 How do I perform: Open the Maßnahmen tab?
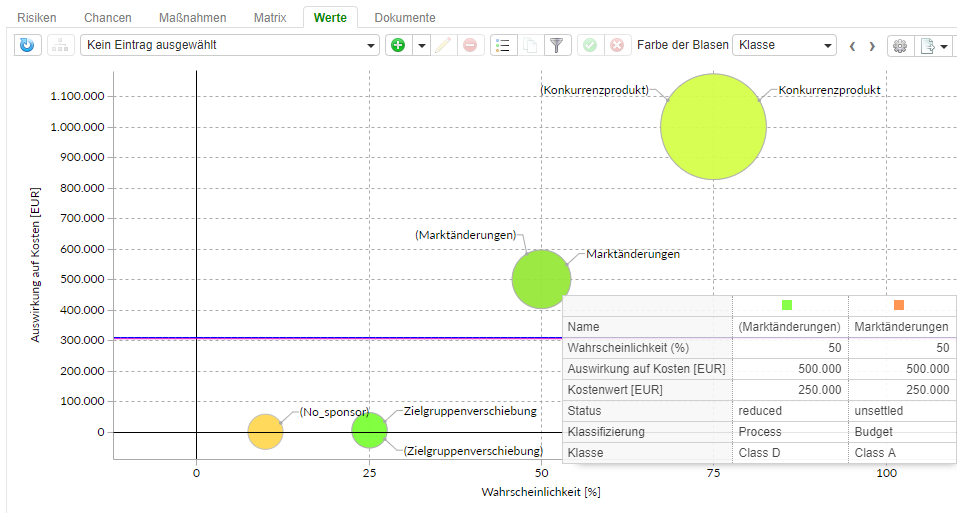pyautogui.click(x=193, y=18)
